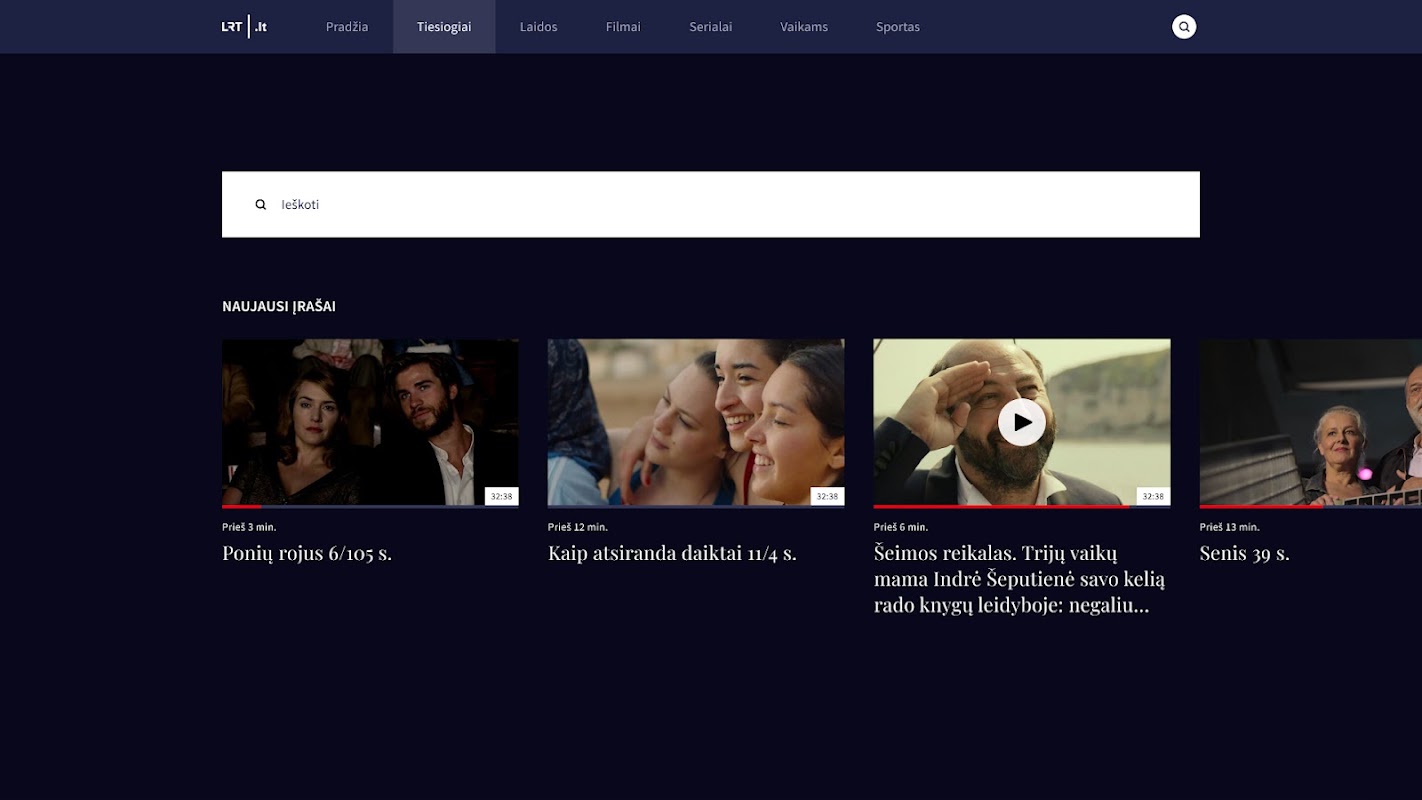Click the LRT.lt logo

[244, 27]
